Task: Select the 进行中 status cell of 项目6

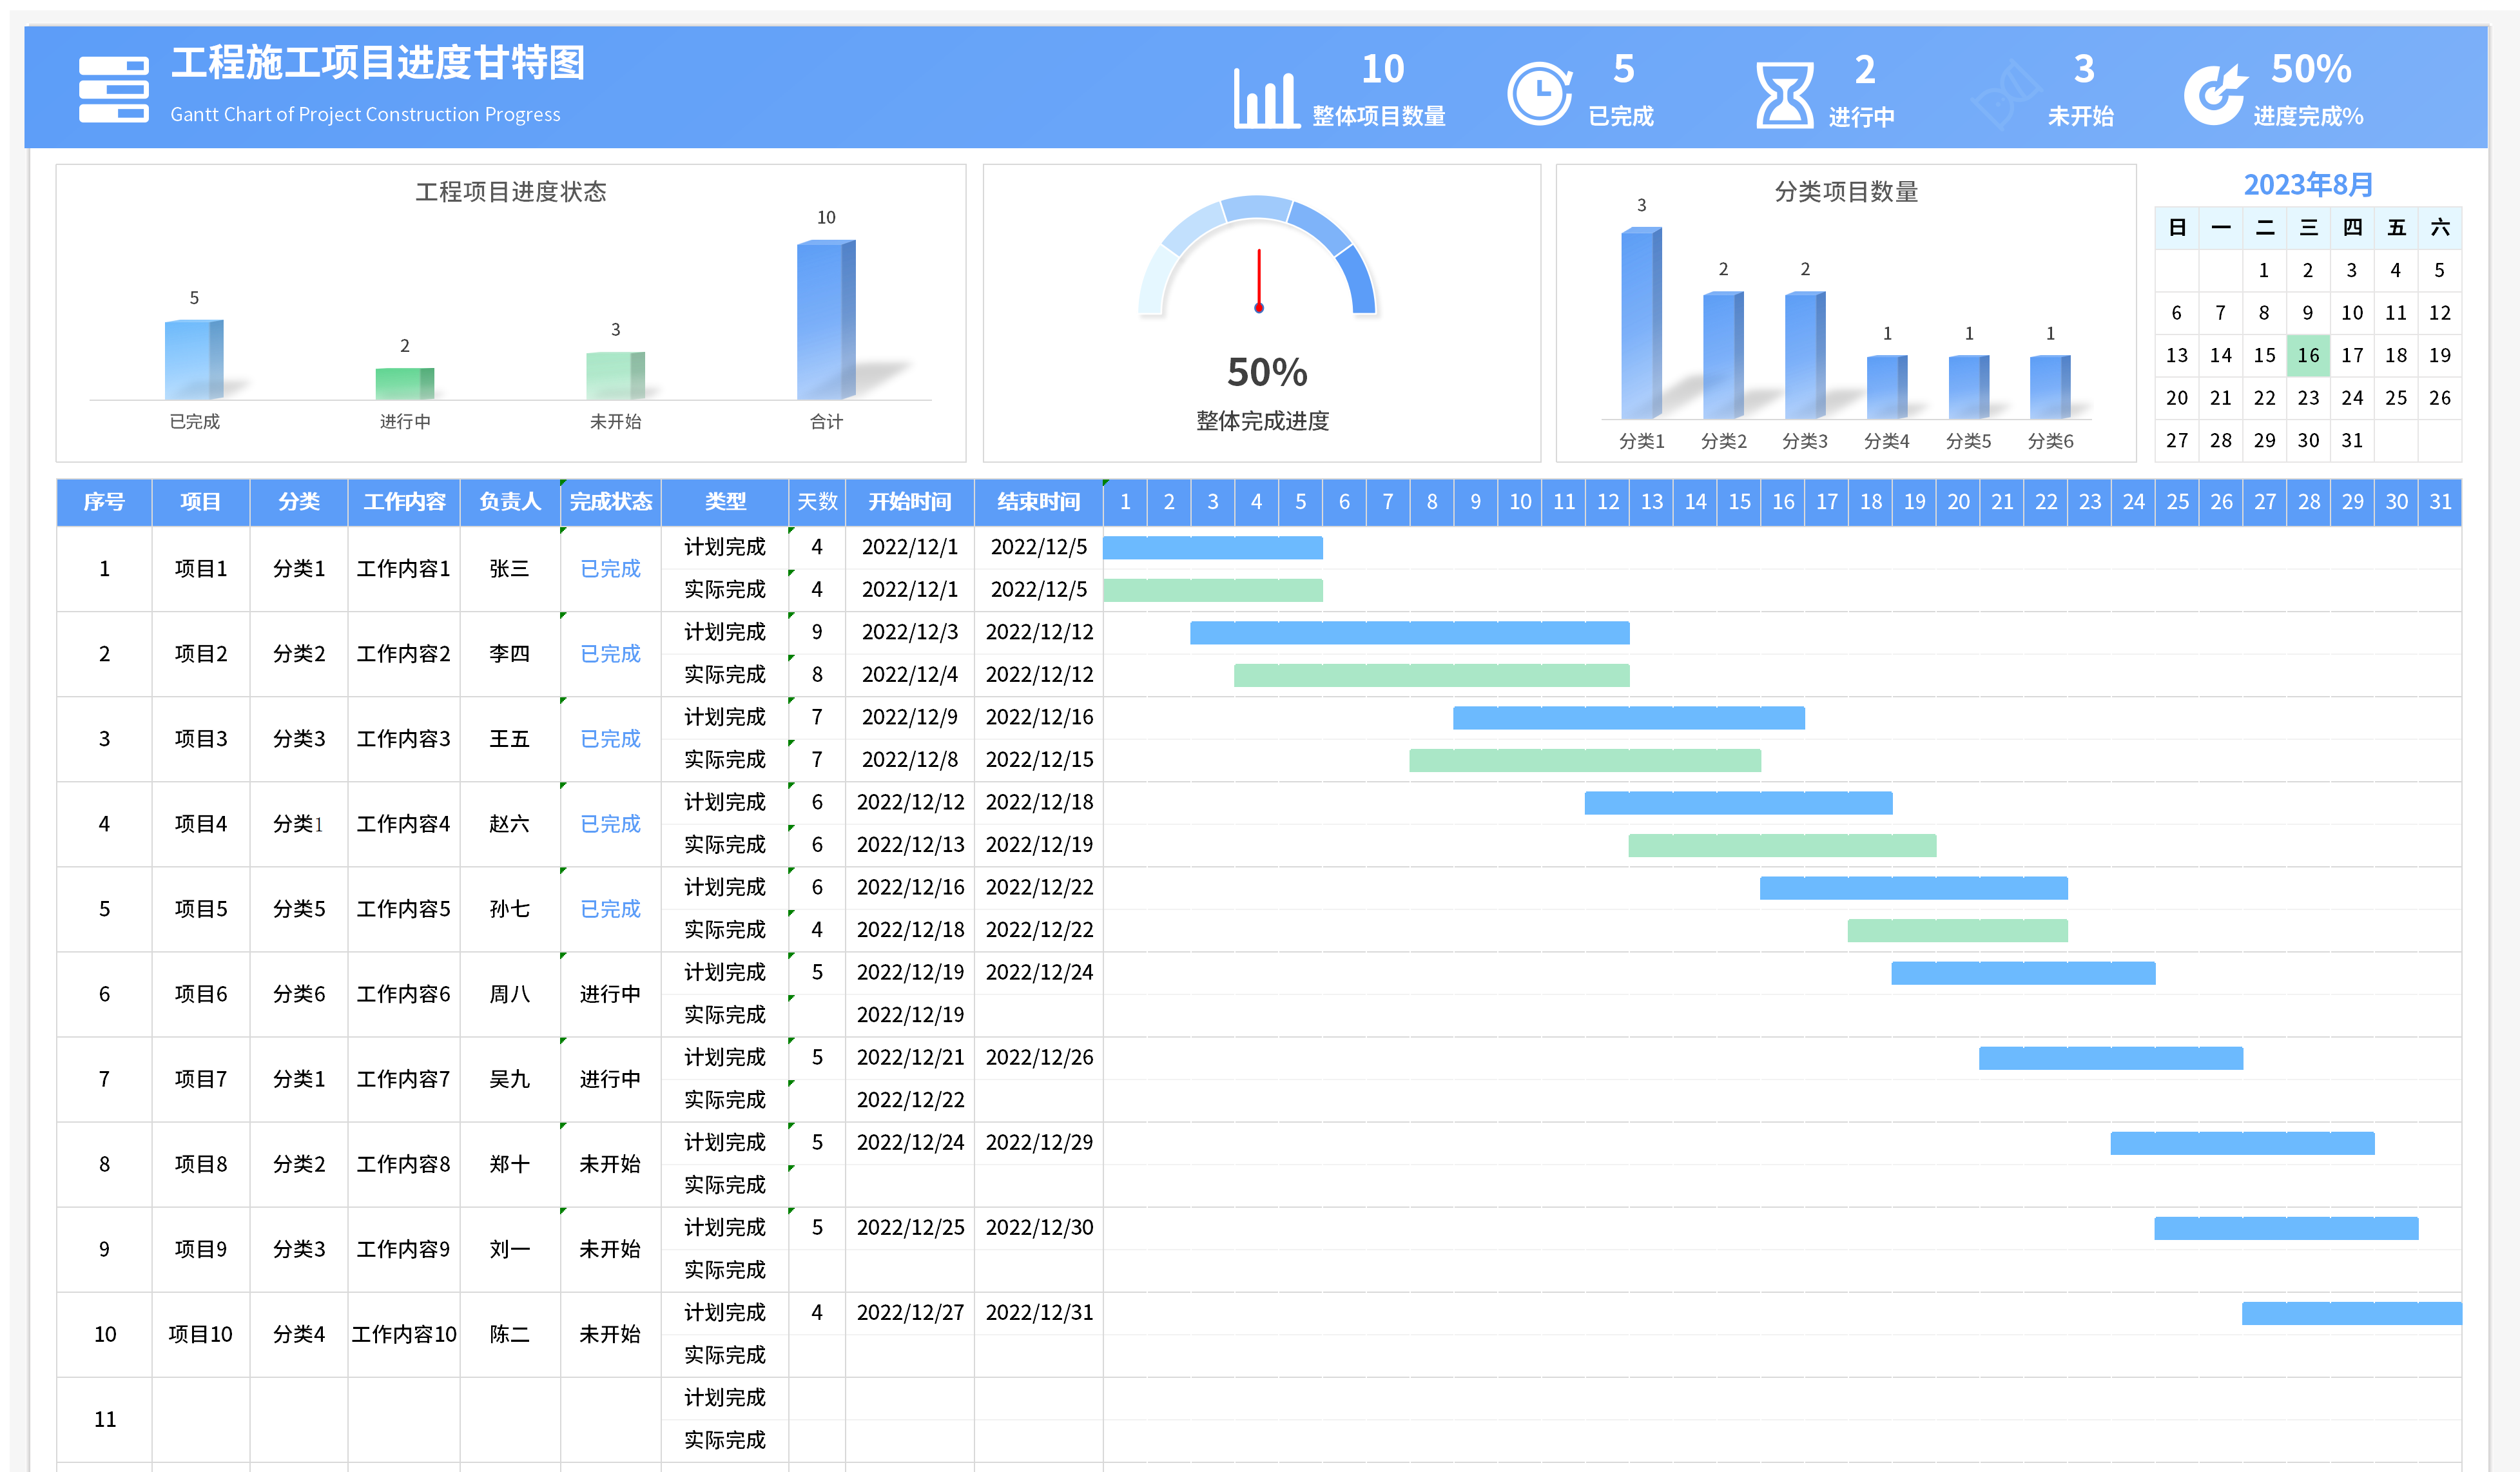Action: [x=610, y=994]
